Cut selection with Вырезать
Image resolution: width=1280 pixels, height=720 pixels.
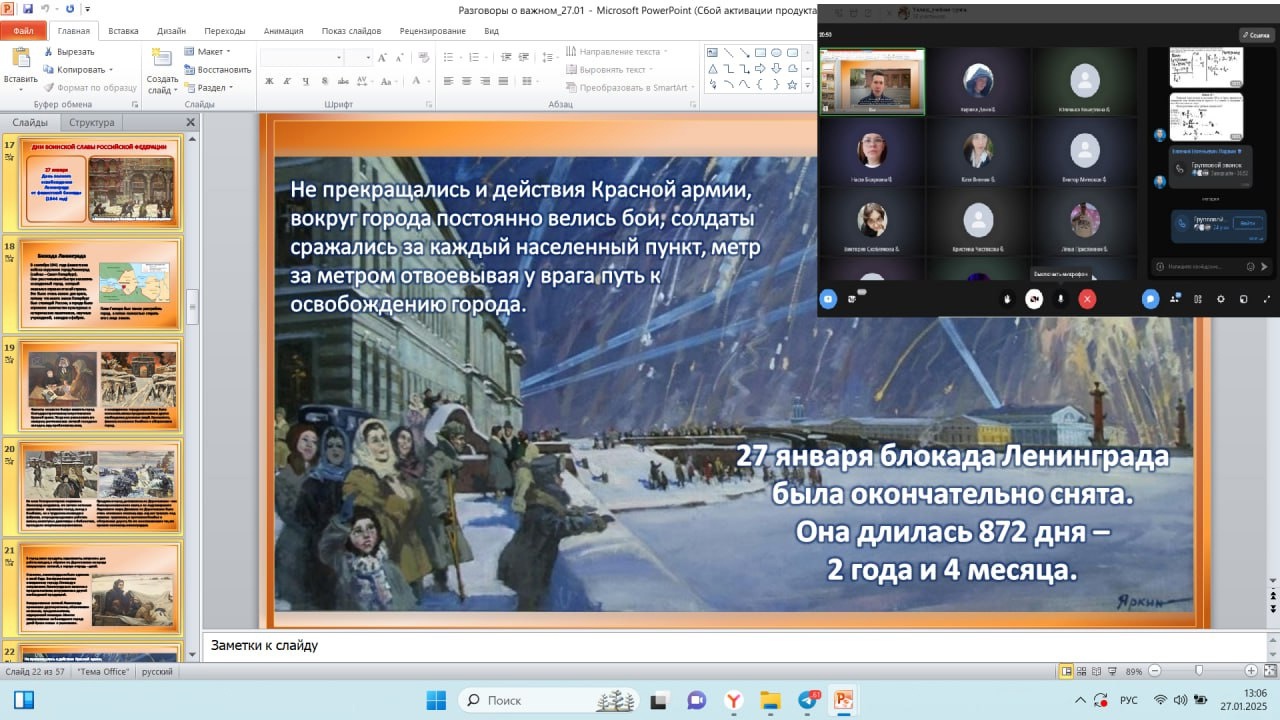coord(69,51)
